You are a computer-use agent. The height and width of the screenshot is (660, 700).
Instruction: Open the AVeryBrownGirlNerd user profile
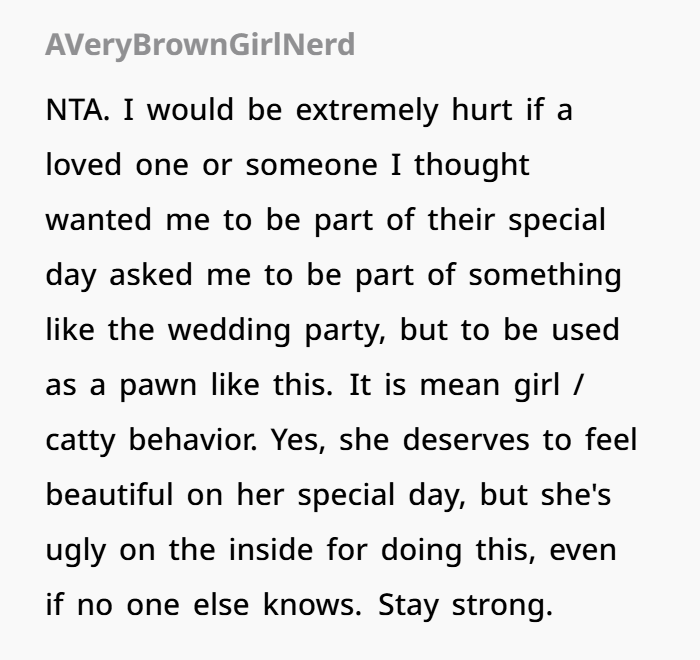tap(200, 45)
